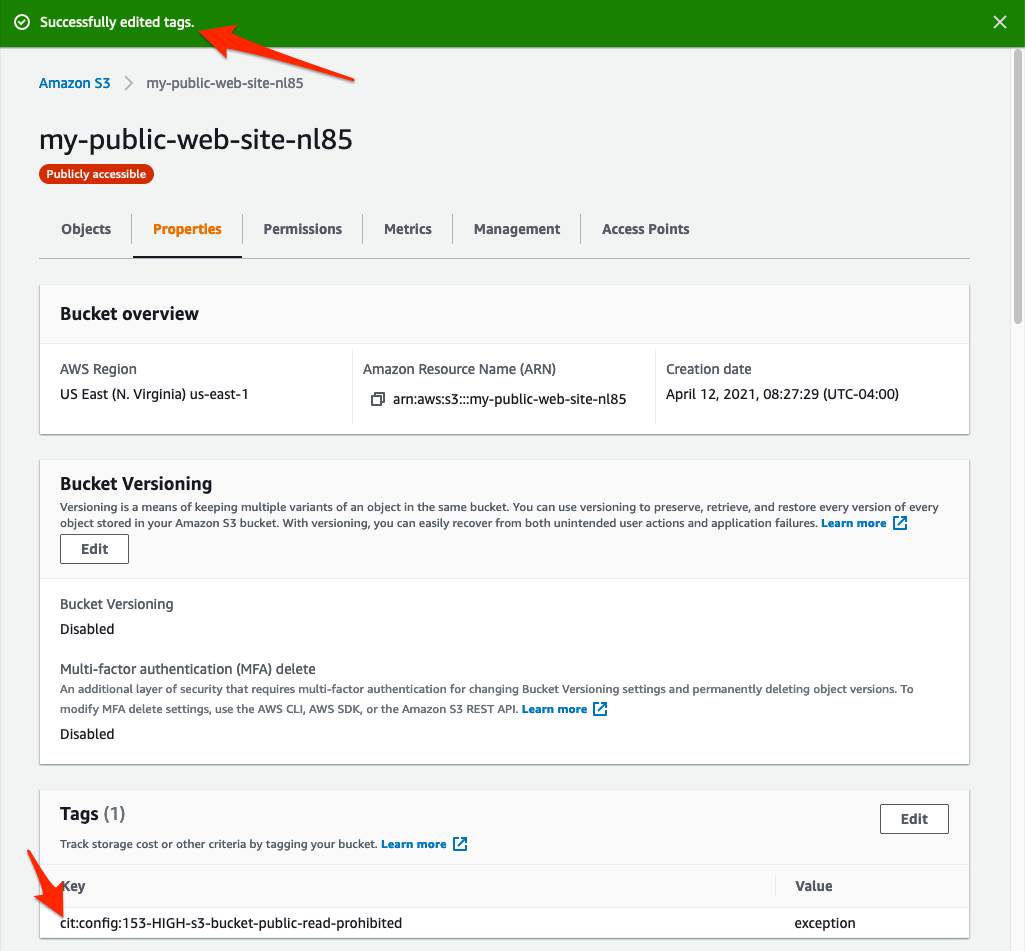
Task: Click the region value US East (N. Virginia)
Action: [154, 394]
